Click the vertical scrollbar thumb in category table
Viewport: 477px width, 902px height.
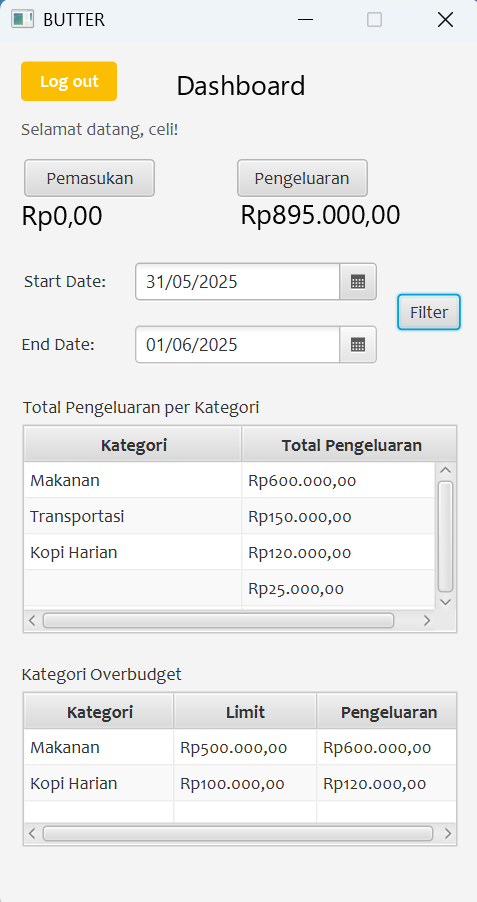[445, 536]
